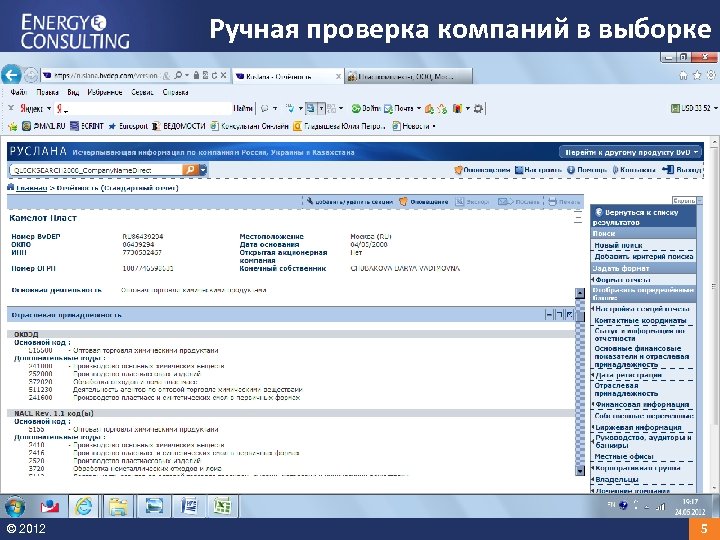Click the orange search button in Ruslana quick search

click(190, 170)
